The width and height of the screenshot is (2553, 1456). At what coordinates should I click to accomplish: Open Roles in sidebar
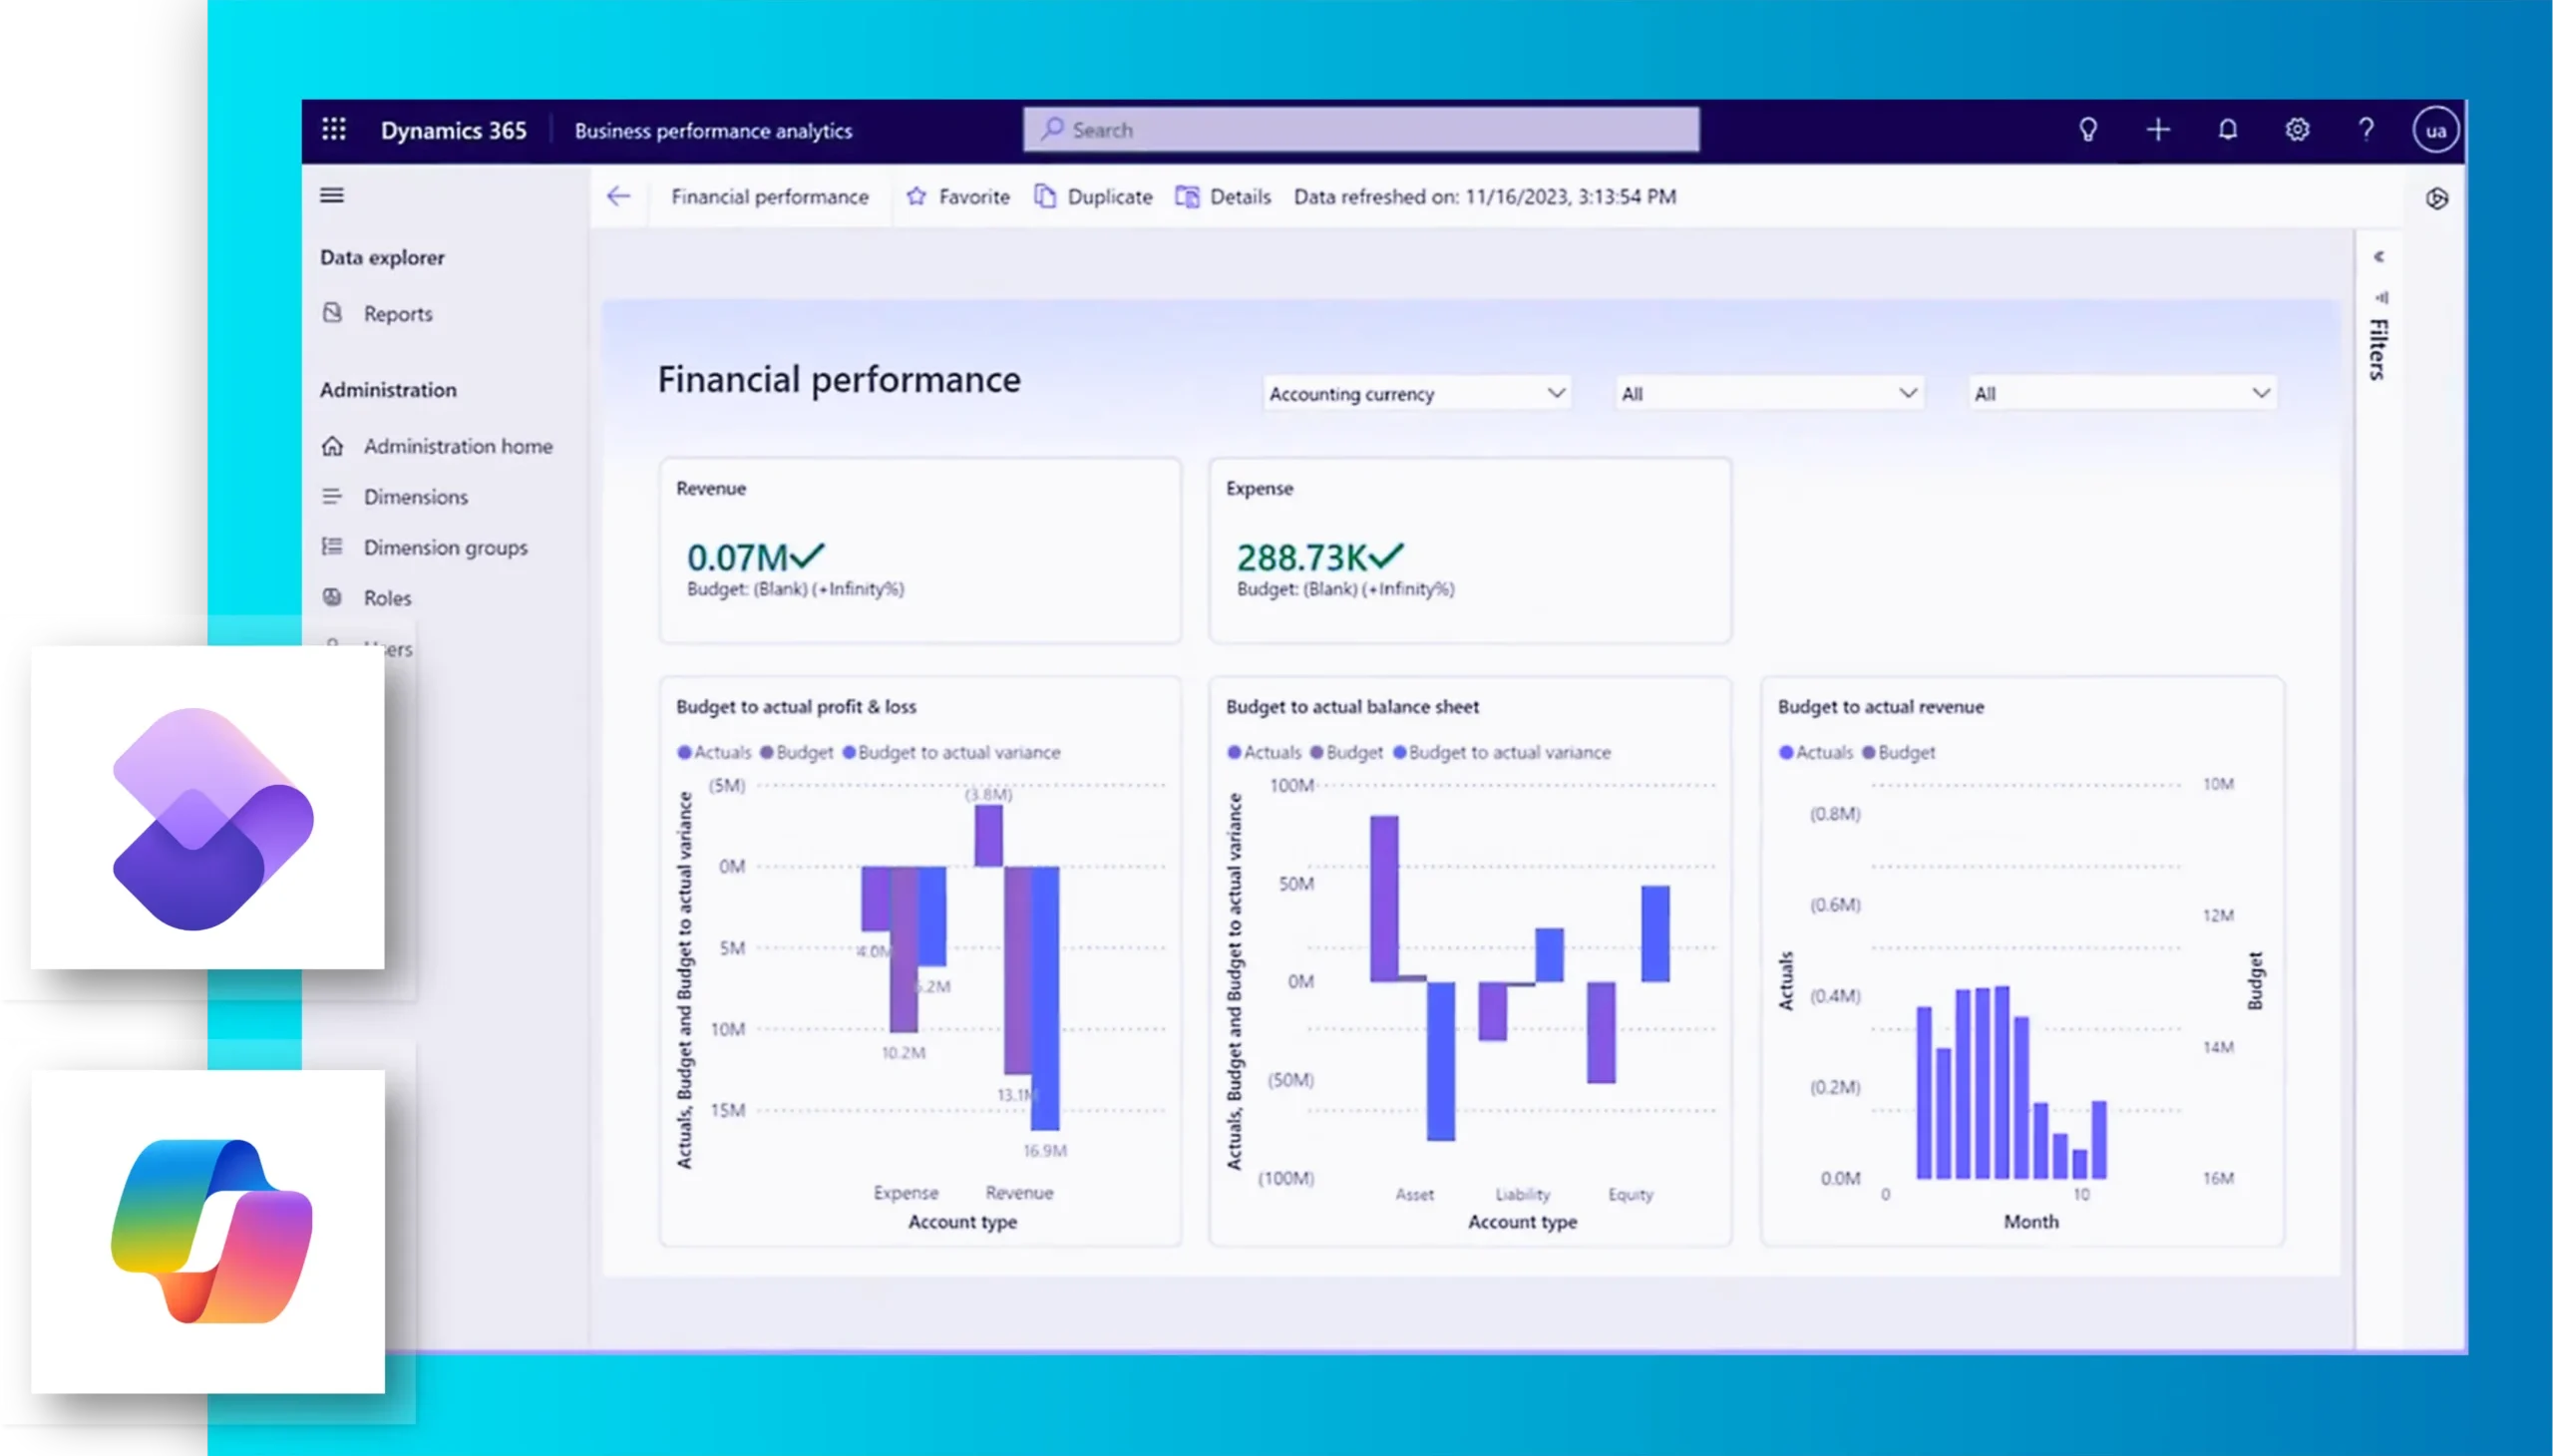pyautogui.click(x=387, y=598)
